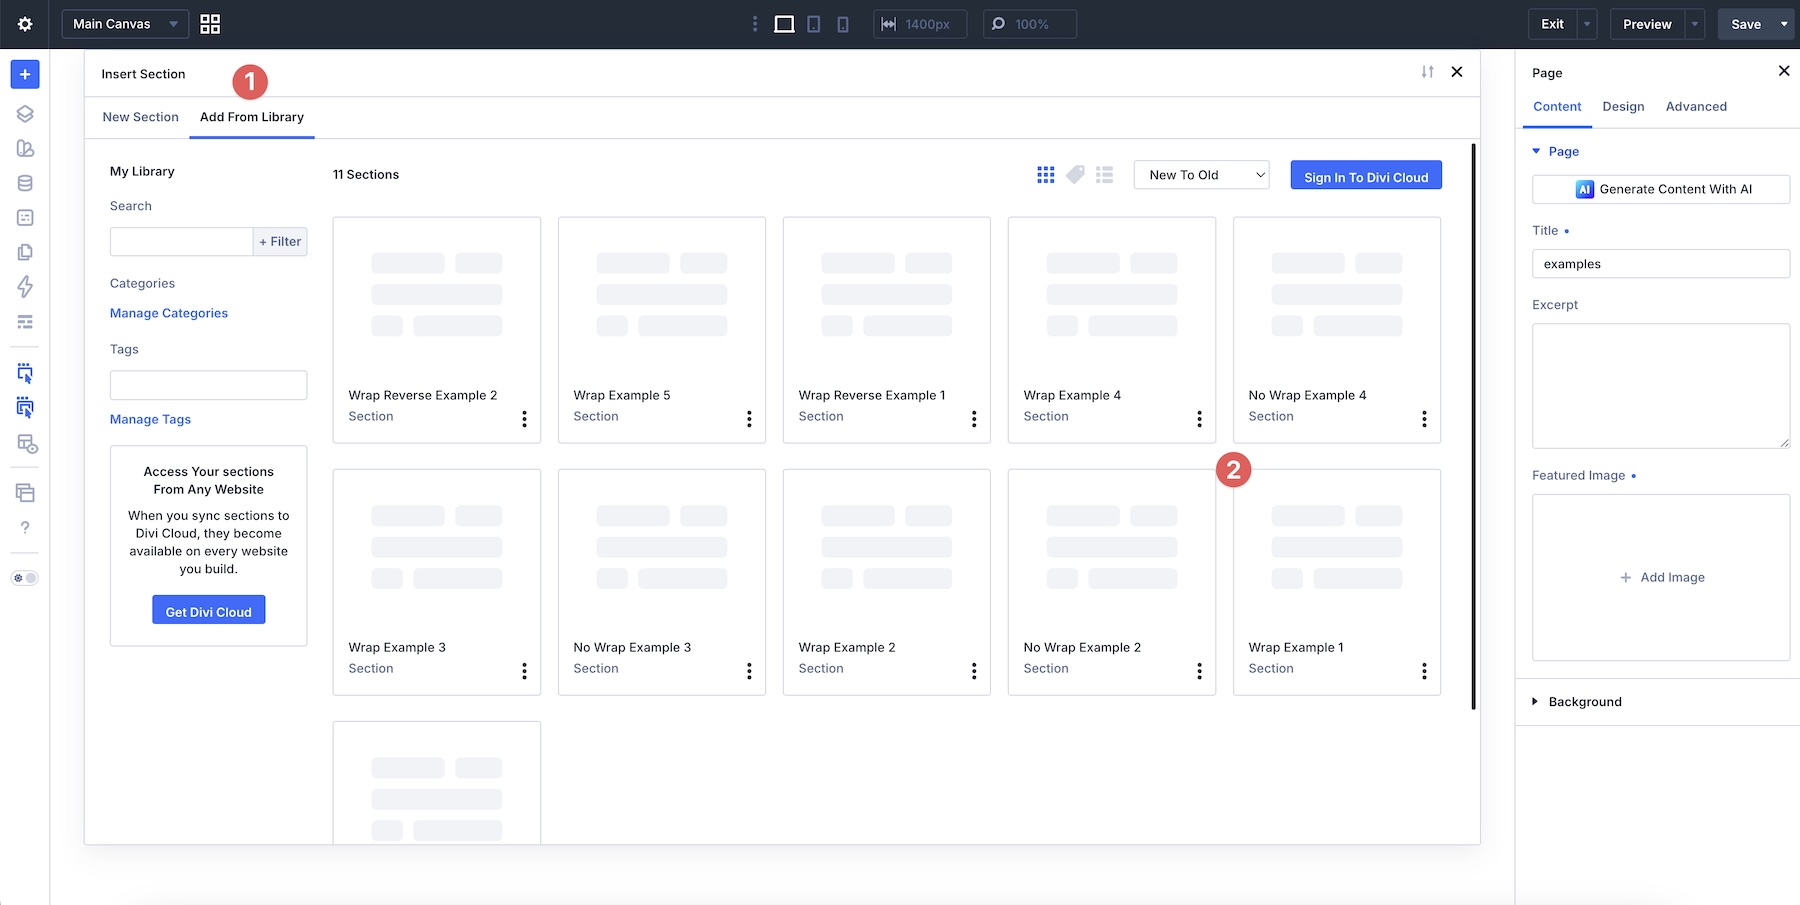Switch to the New Section tab

pyautogui.click(x=140, y=117)
